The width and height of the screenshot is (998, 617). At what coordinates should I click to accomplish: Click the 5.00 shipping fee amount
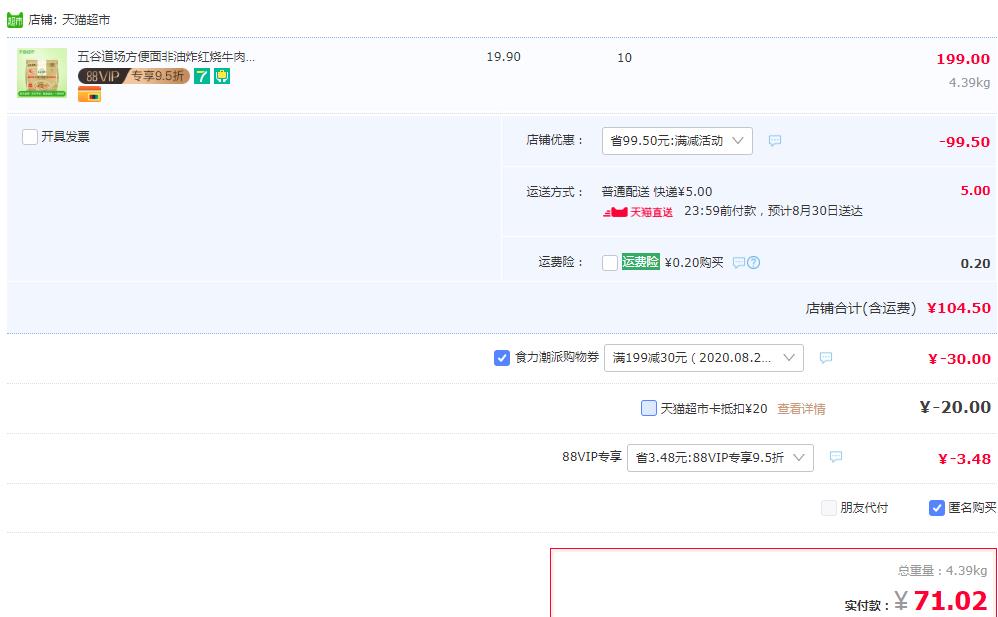(975, 191)
